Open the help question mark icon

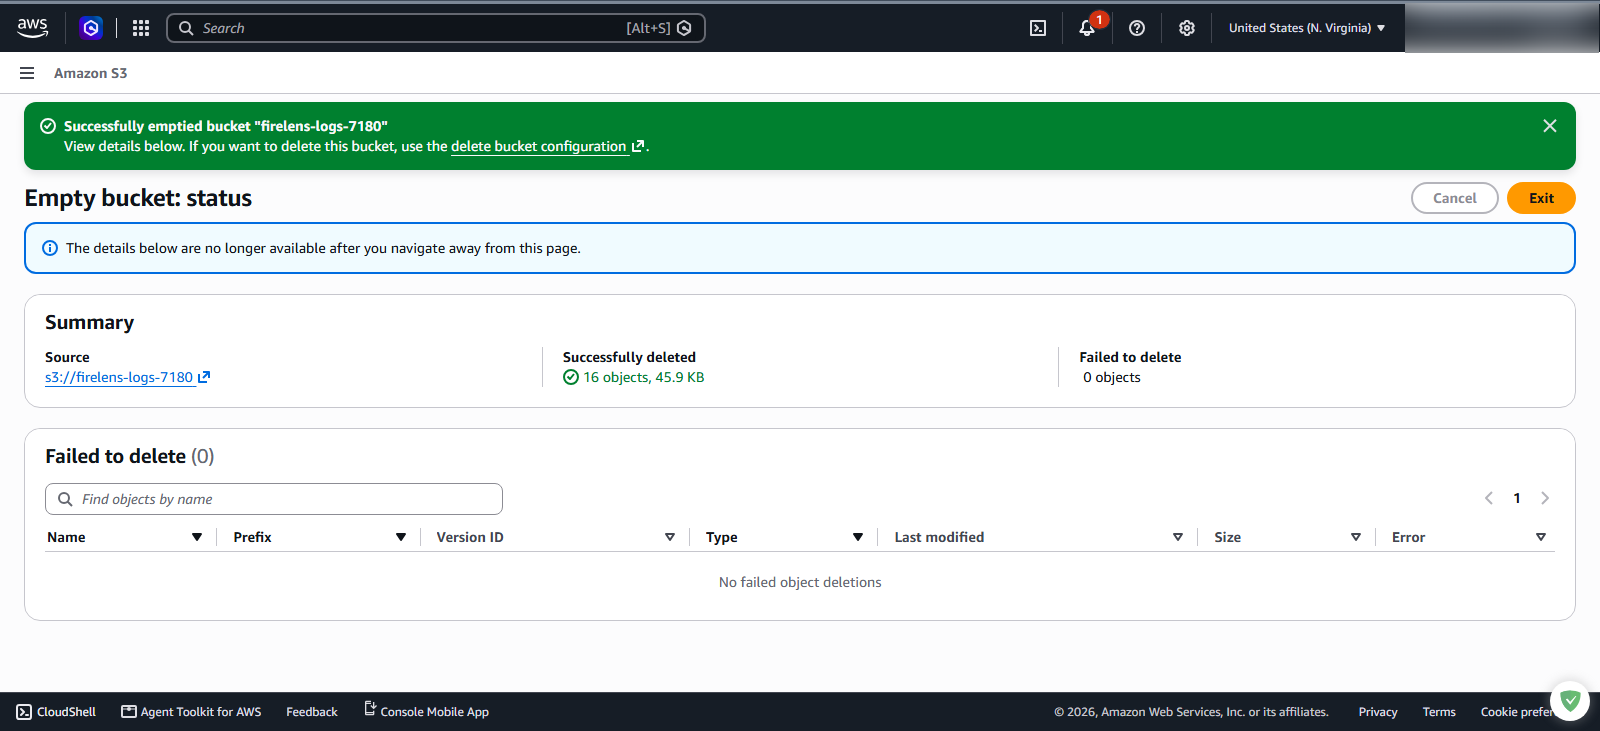pos(1137,28)
